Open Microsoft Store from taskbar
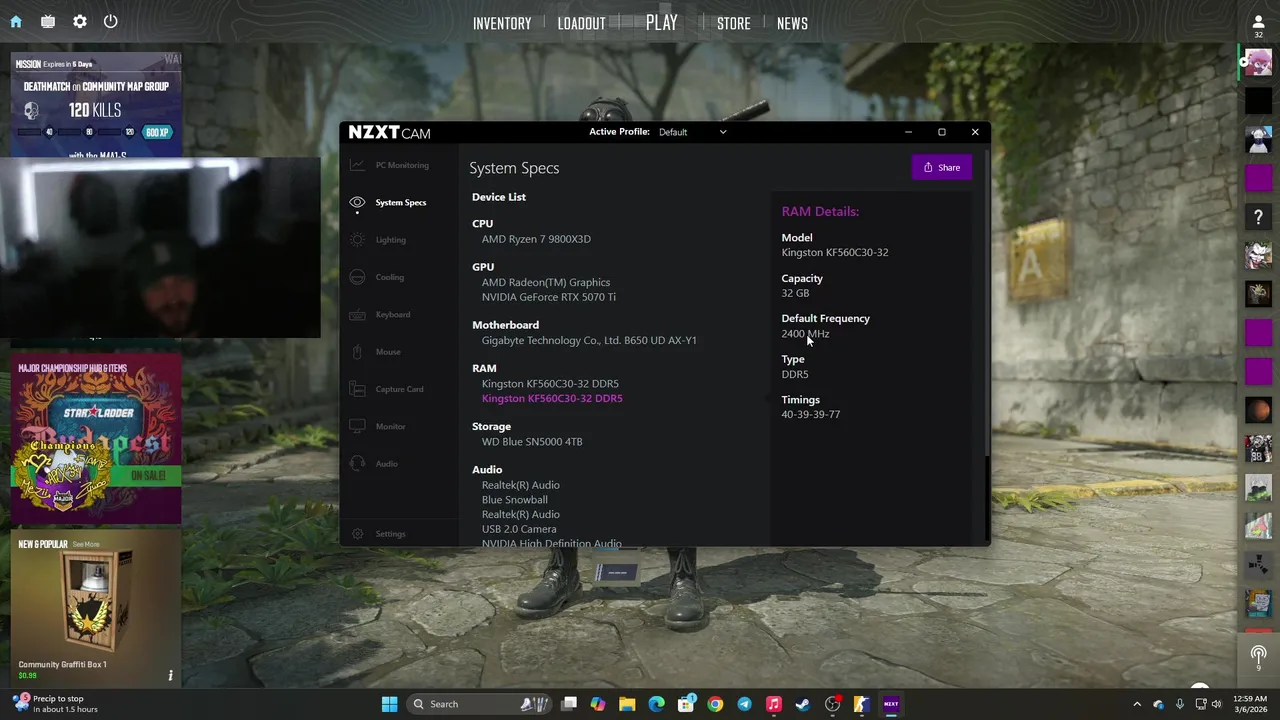 [686, 704]
